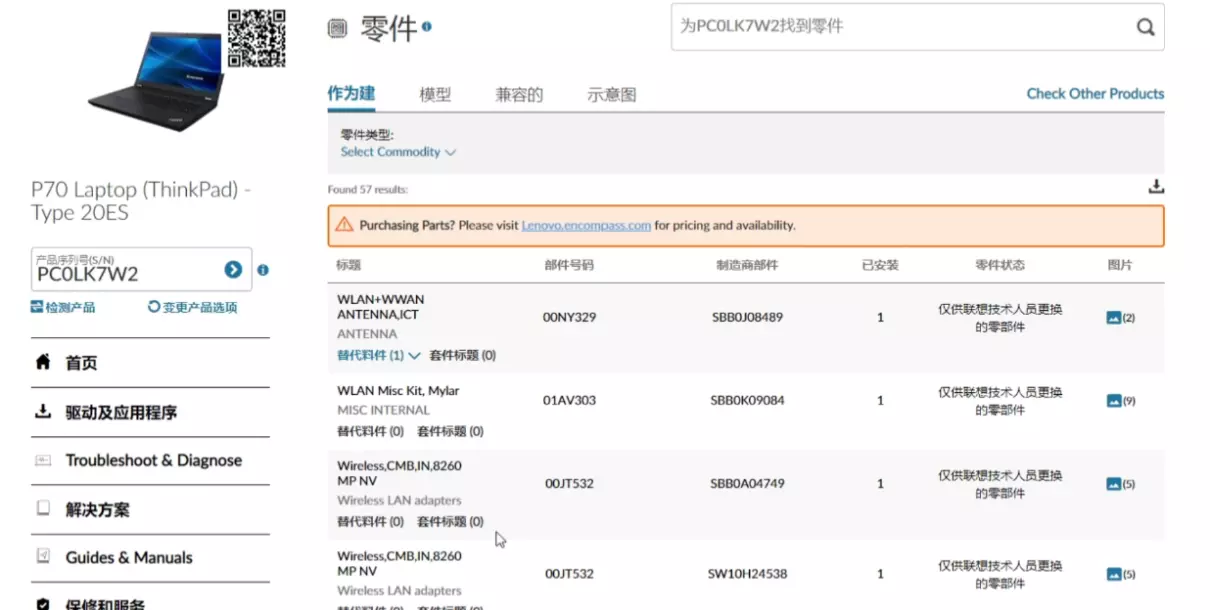Image resolution: width=1210 pixels, height=610 pixels.
Task: Scan the QR code thumbnail at top left
Action: click(258, 37)
